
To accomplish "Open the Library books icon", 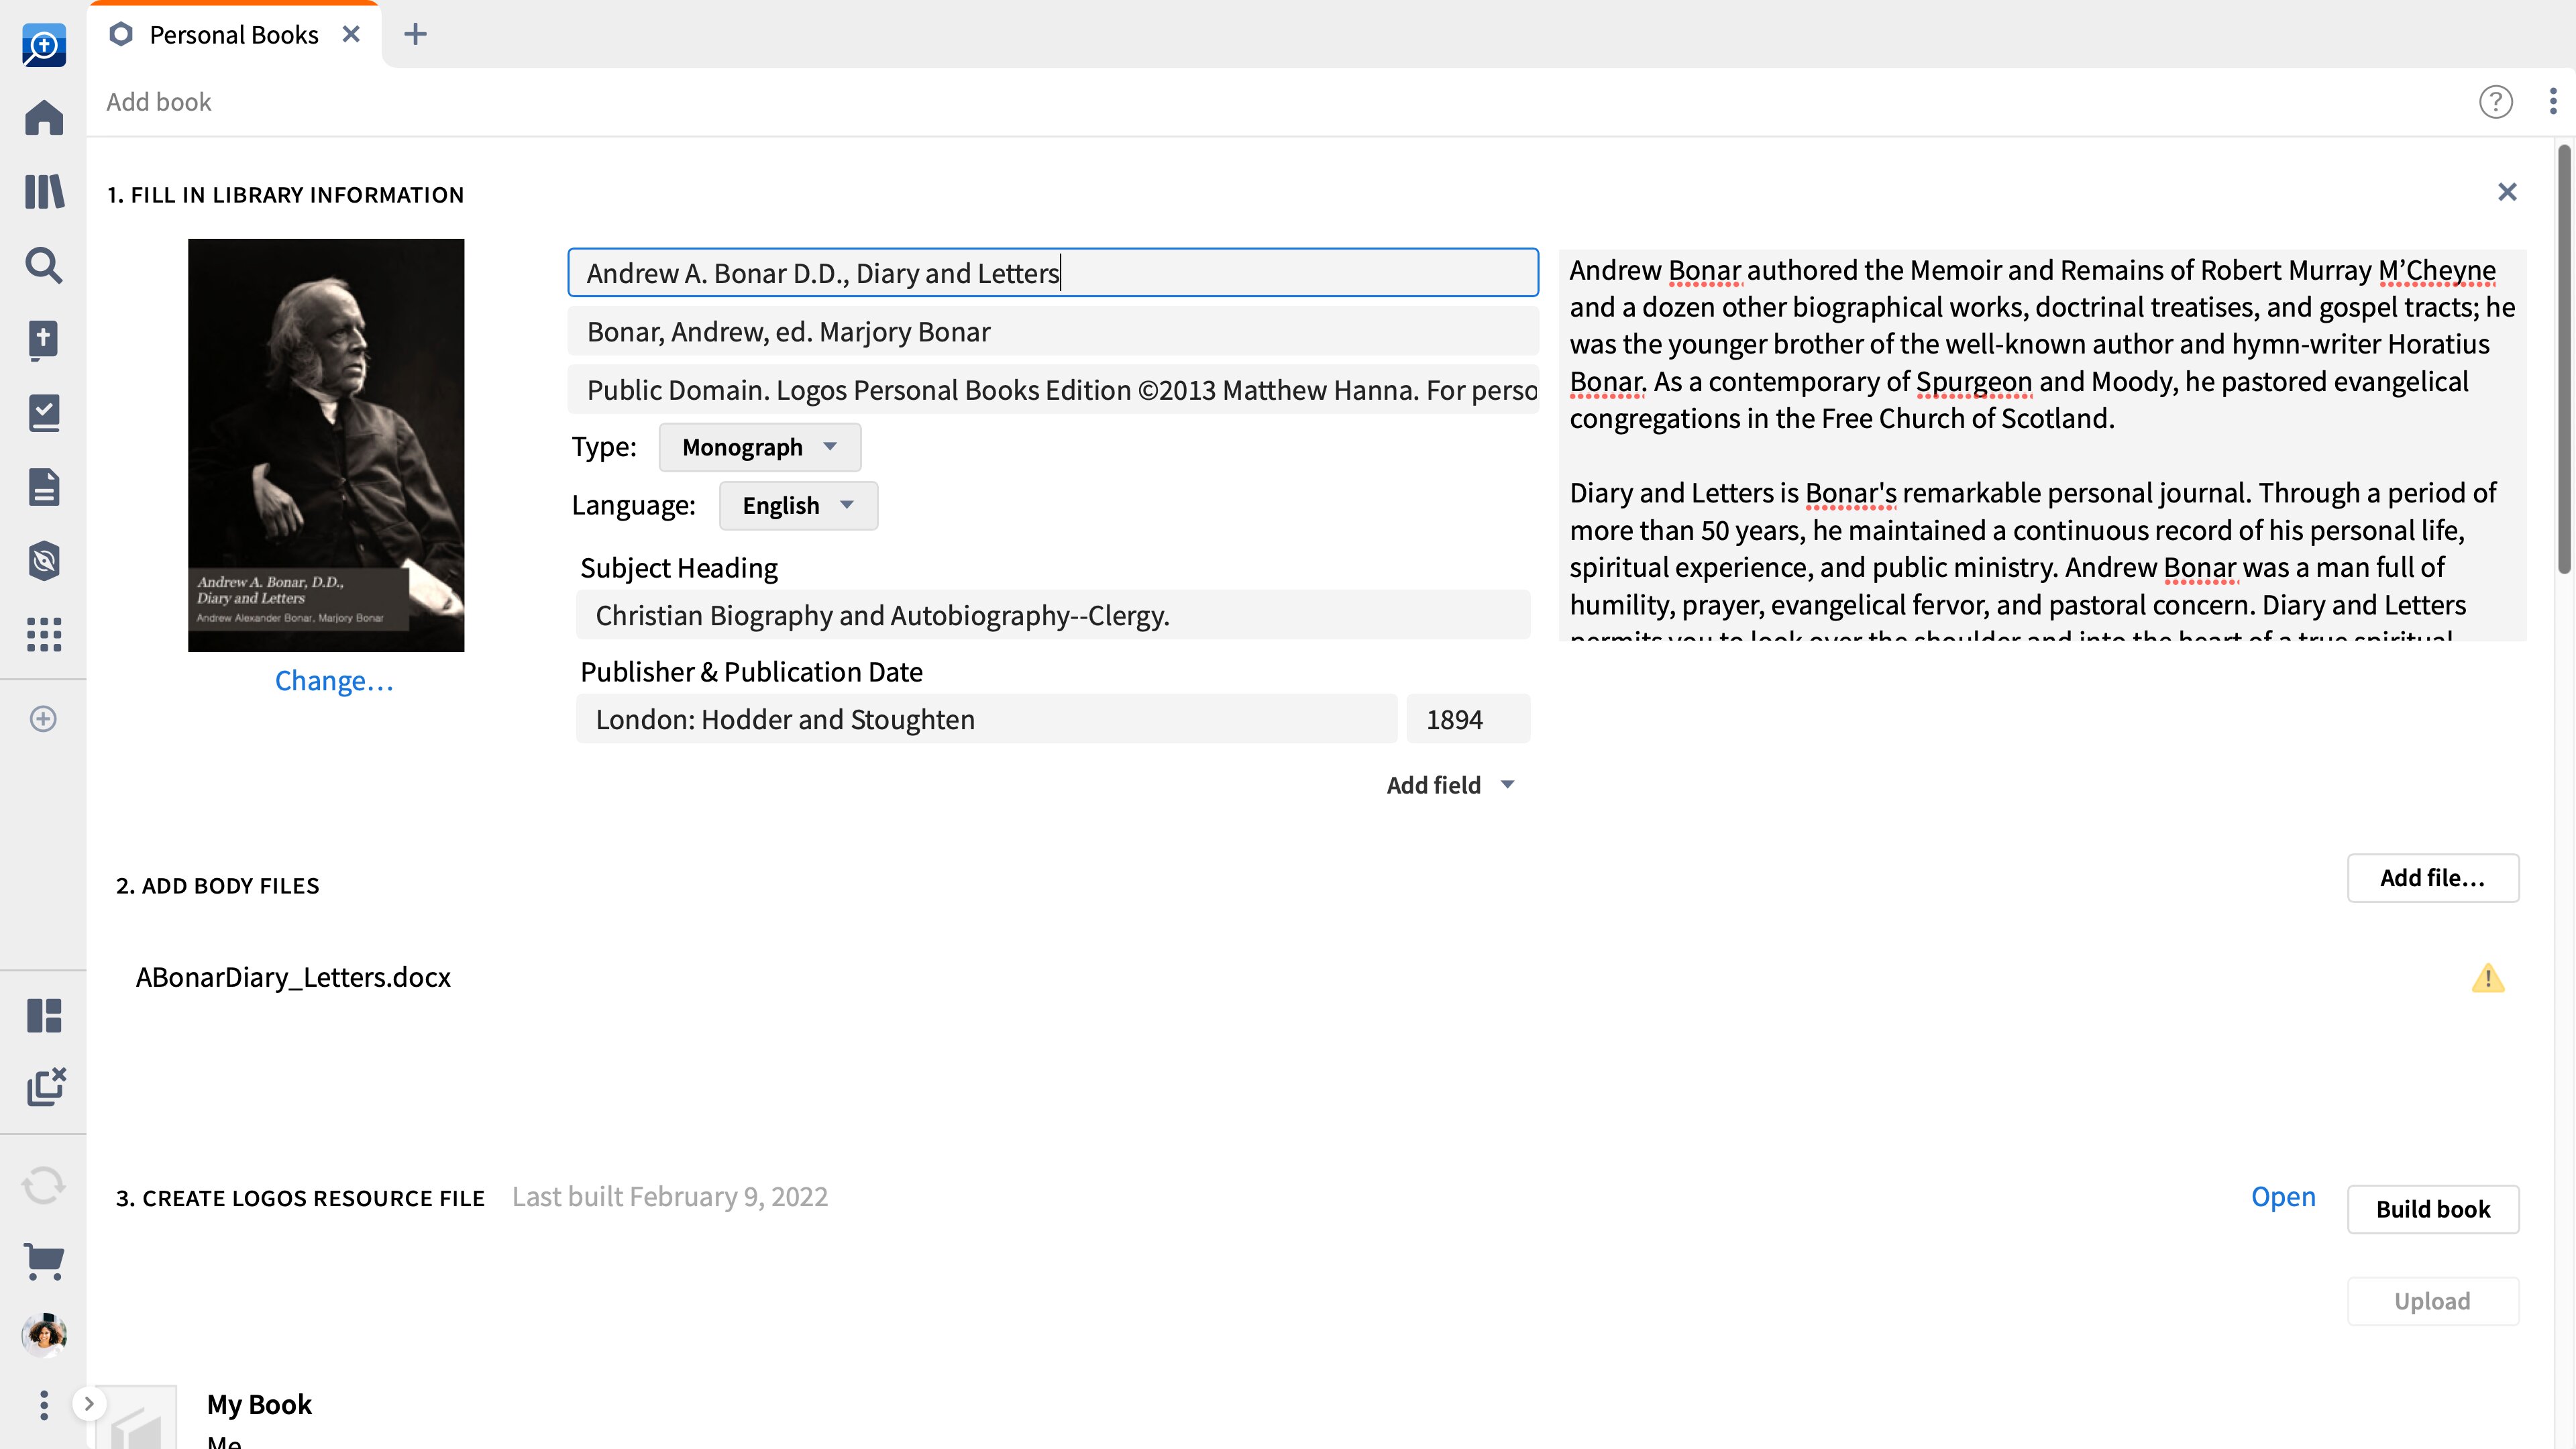I will coord(44,191).
